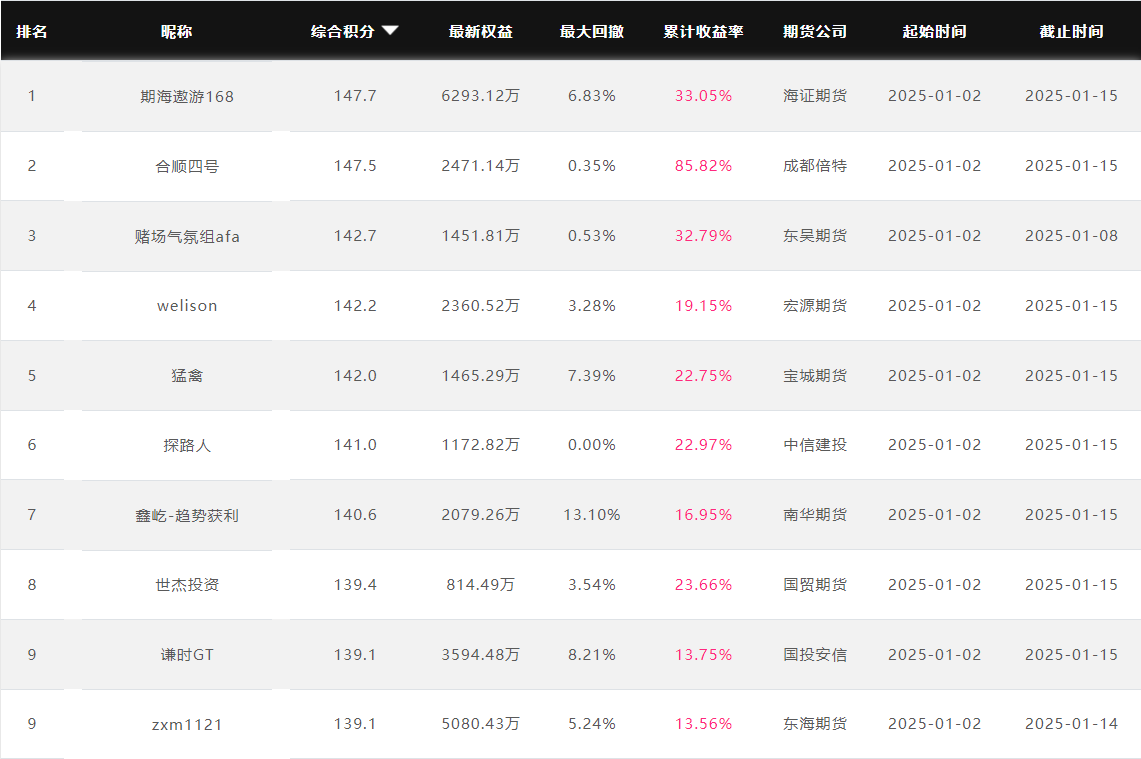Select end date 2025-01-14
This screenshot has height=759, width=1141.
1071,724
